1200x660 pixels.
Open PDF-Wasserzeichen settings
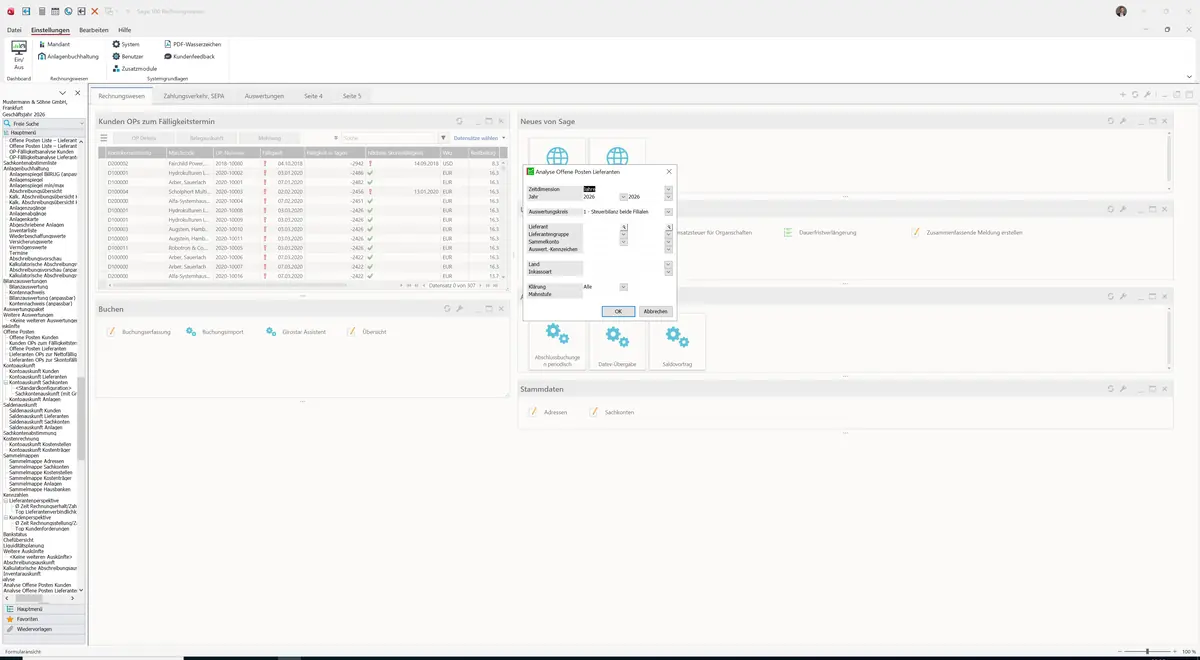[193, 44]
